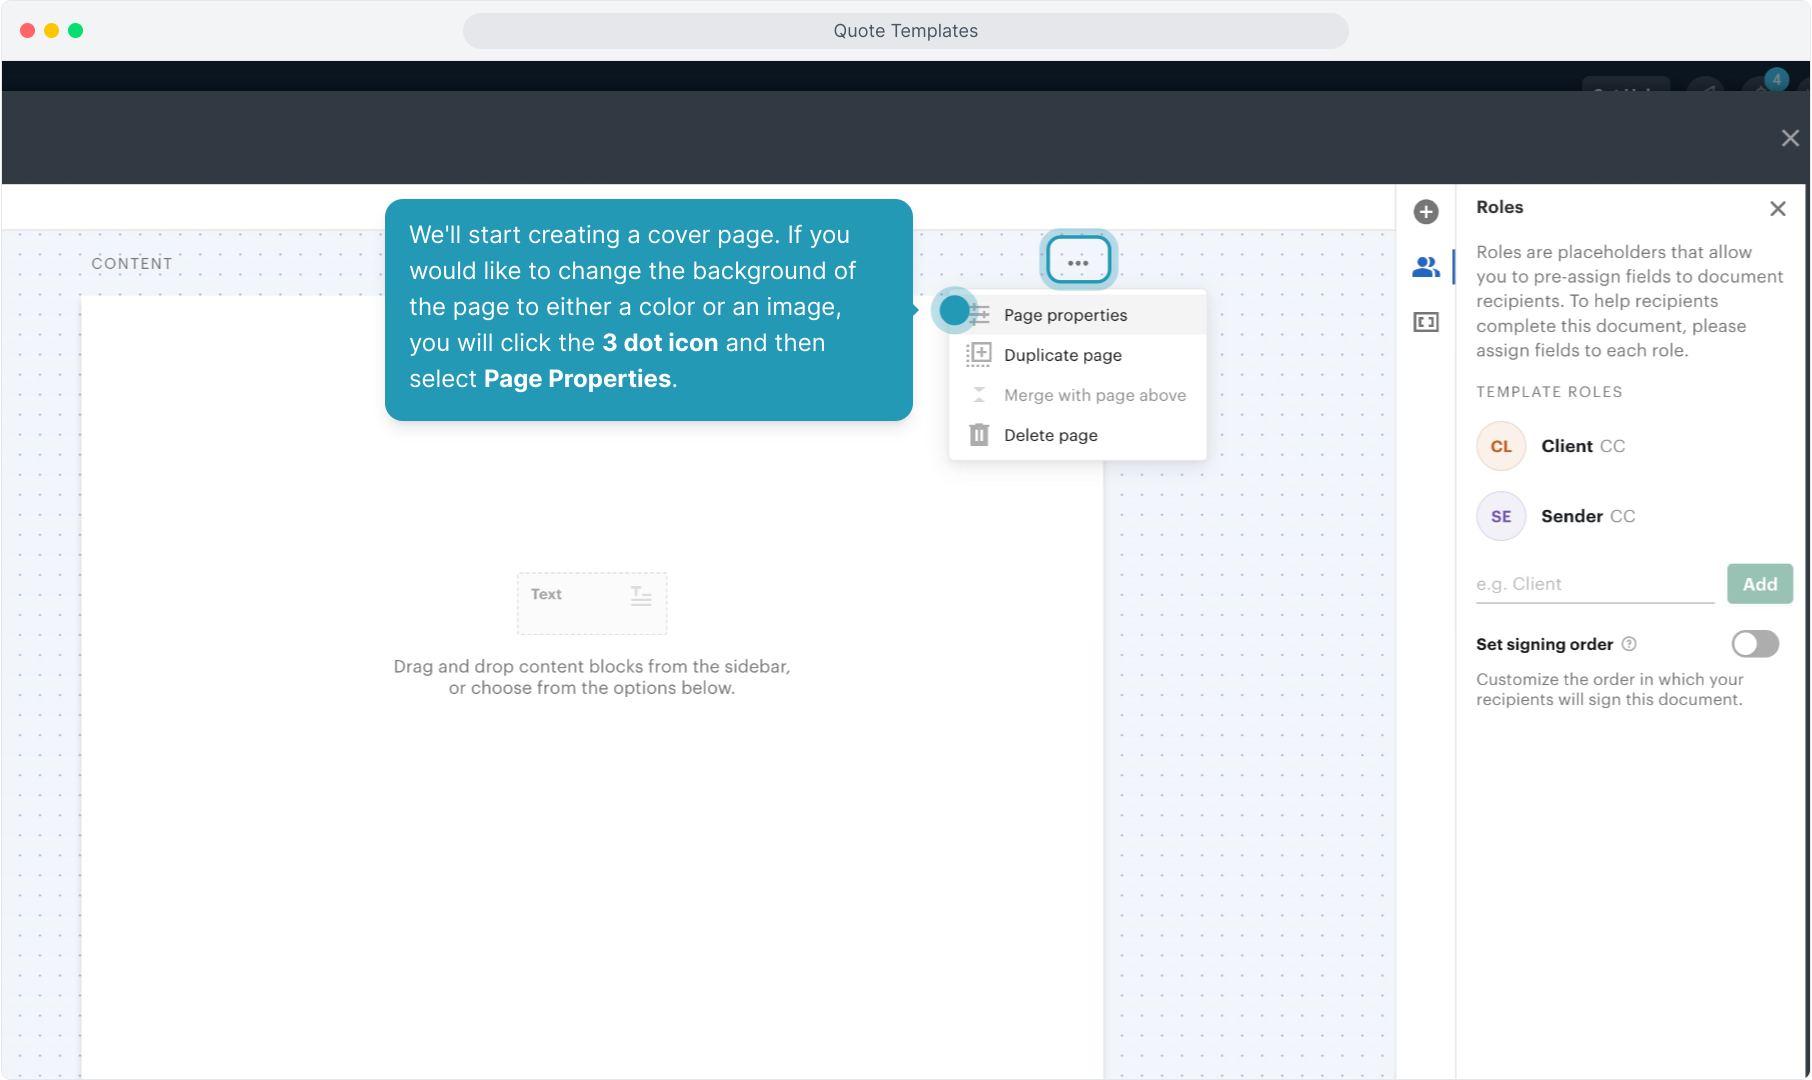1812x1080 pixels.
Task: Click the Sender role name
Action: [x=1571, y=516]
